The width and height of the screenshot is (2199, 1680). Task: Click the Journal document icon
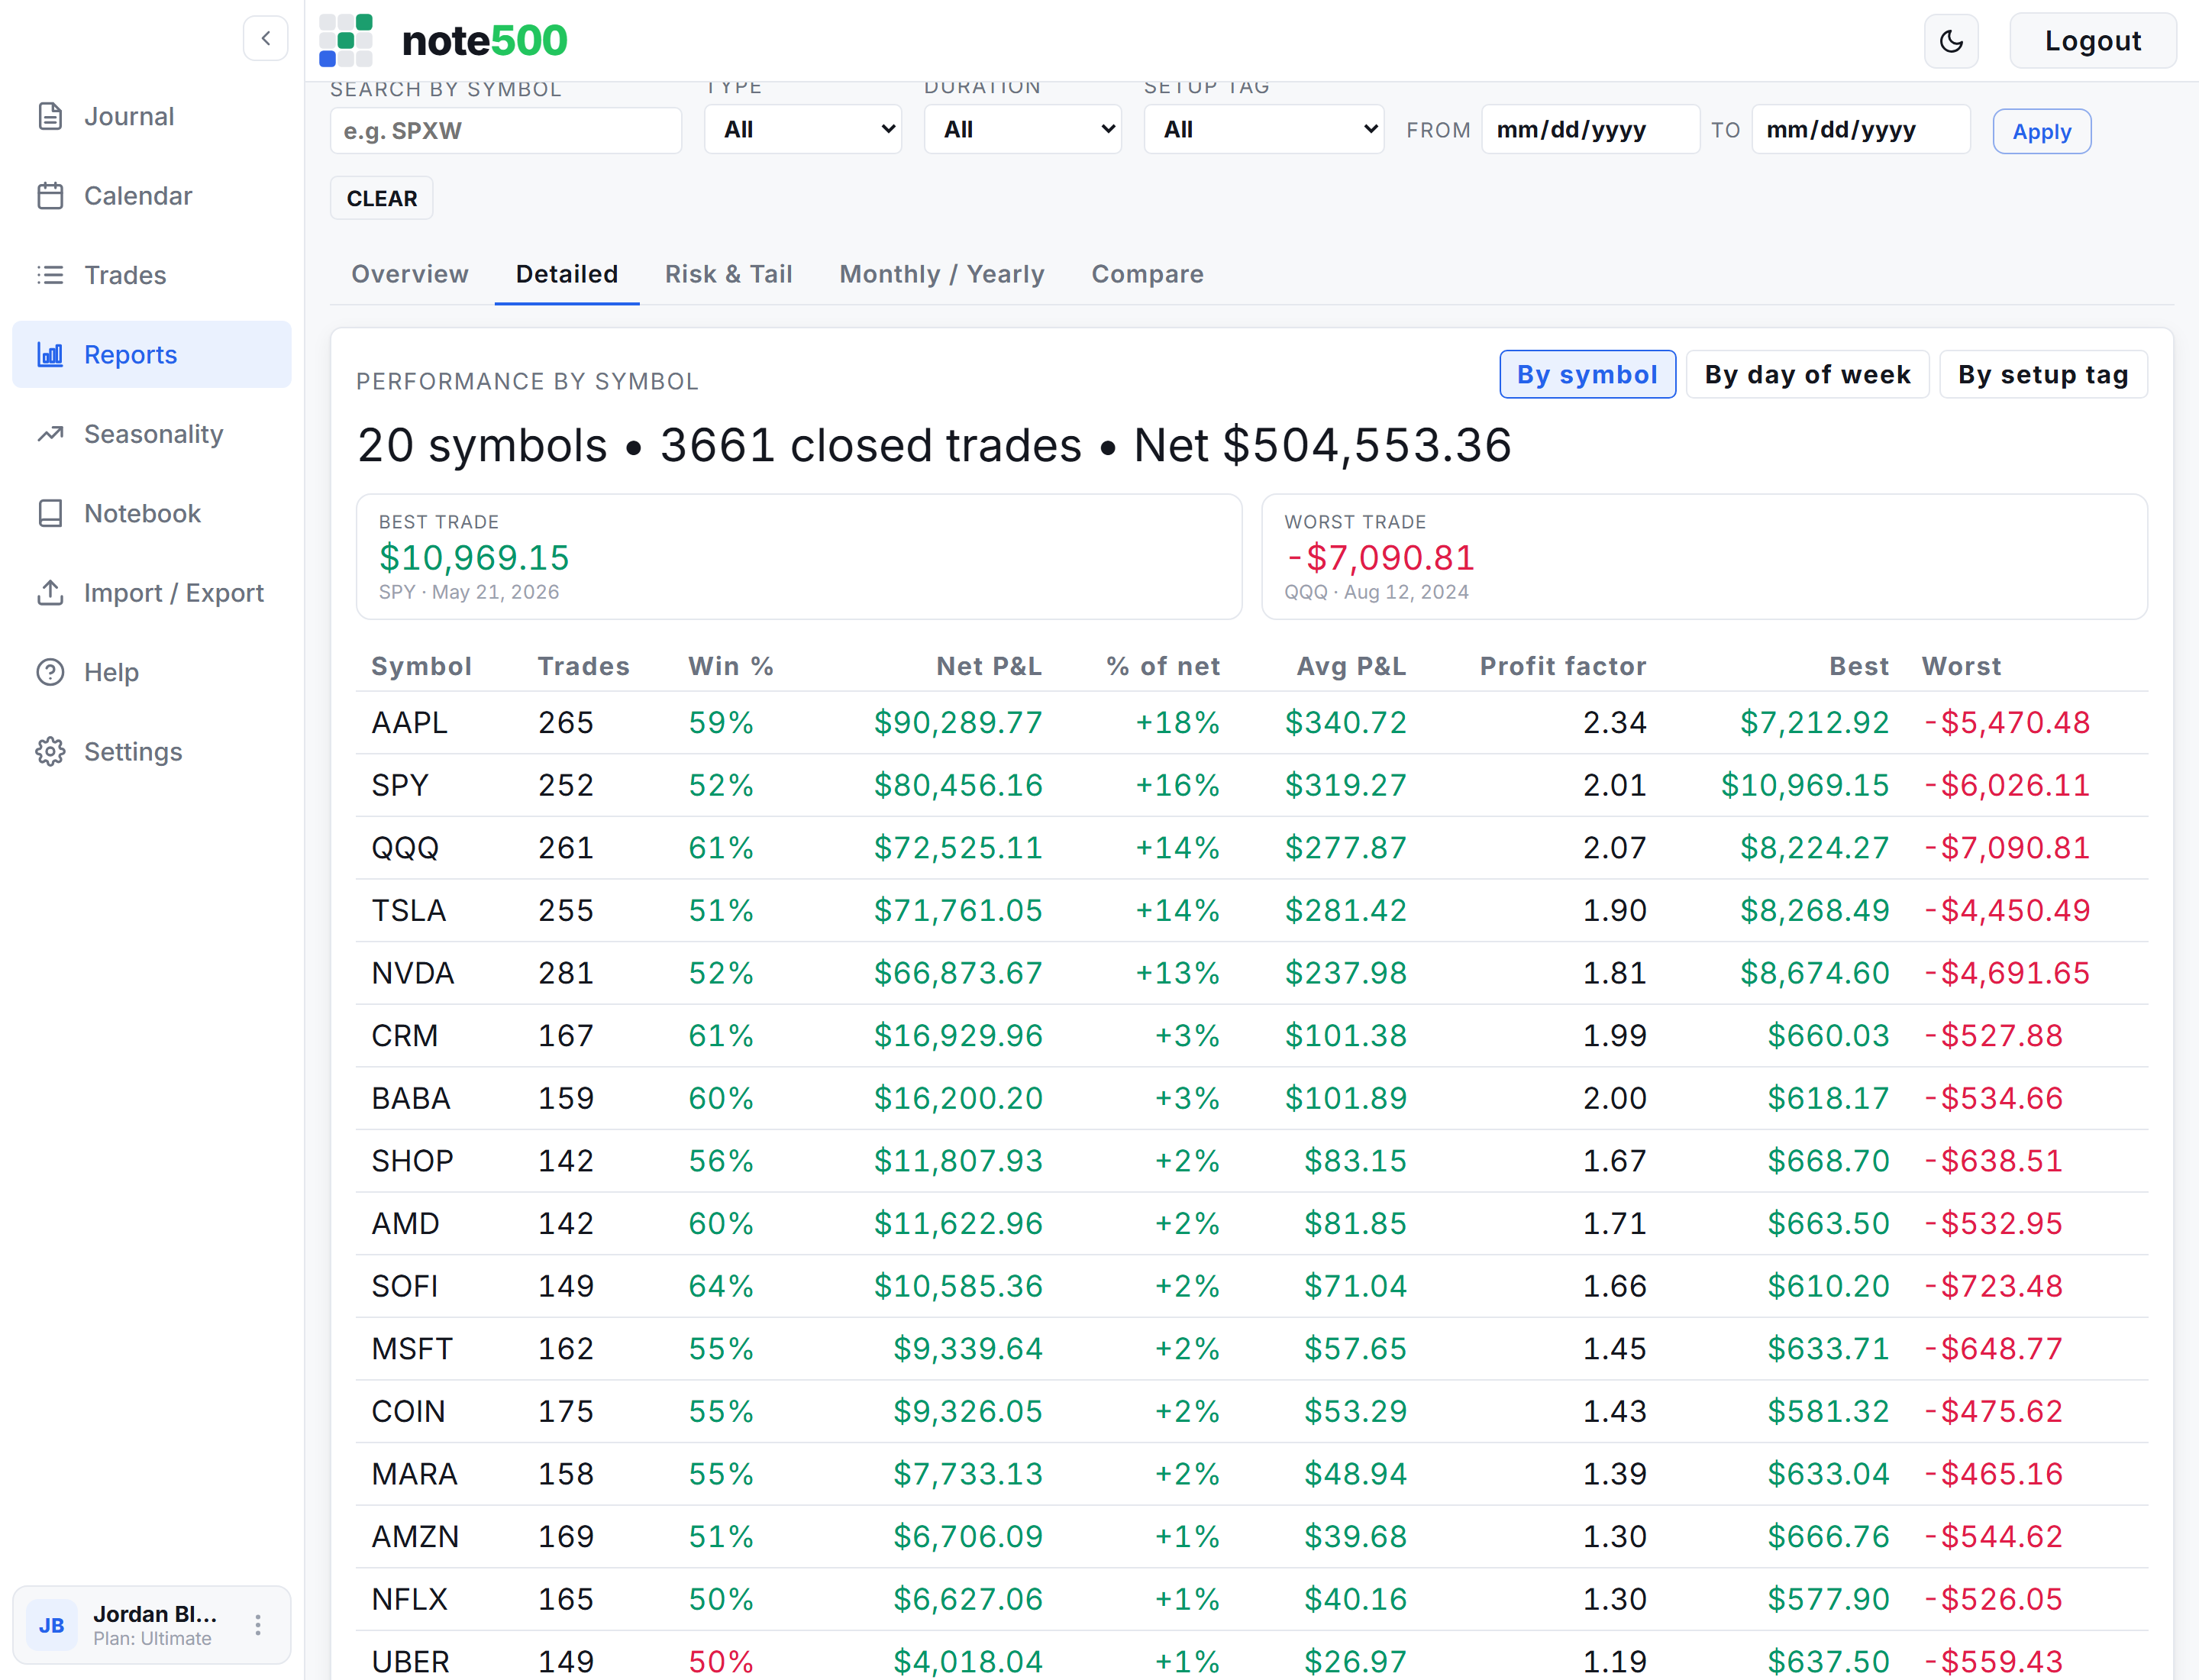[x=50, y=116]
